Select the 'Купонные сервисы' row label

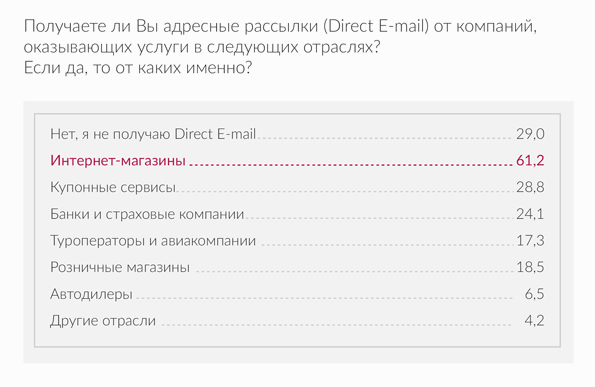113,187
